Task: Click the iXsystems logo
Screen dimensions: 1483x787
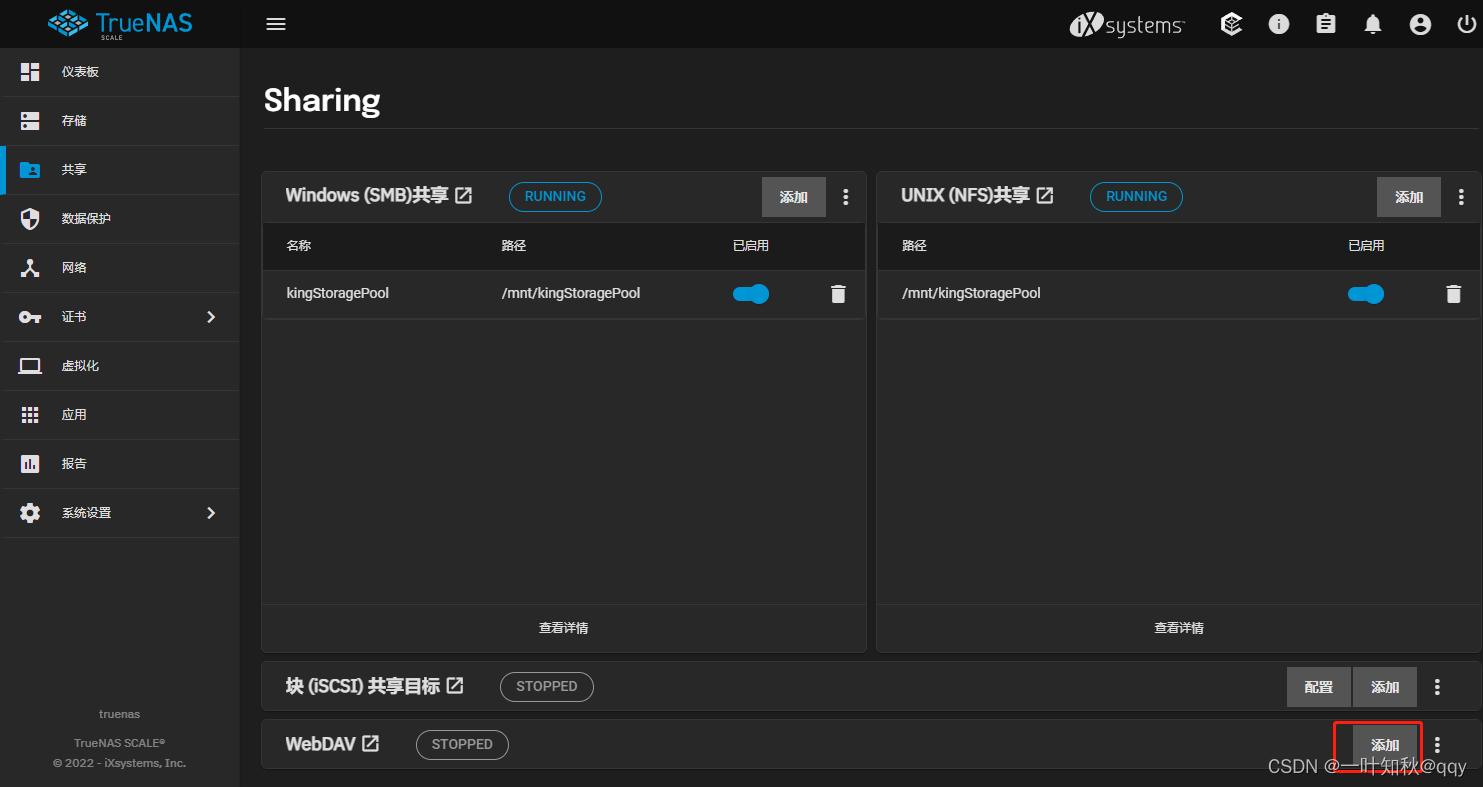Action: pos(1127,25)
